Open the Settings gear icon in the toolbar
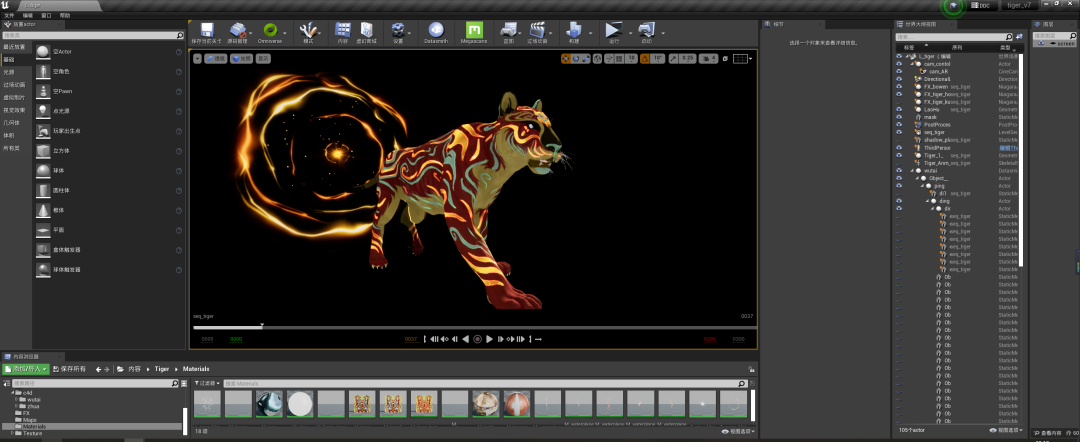This screenshot has width=1080, height=442. [398, 30]
